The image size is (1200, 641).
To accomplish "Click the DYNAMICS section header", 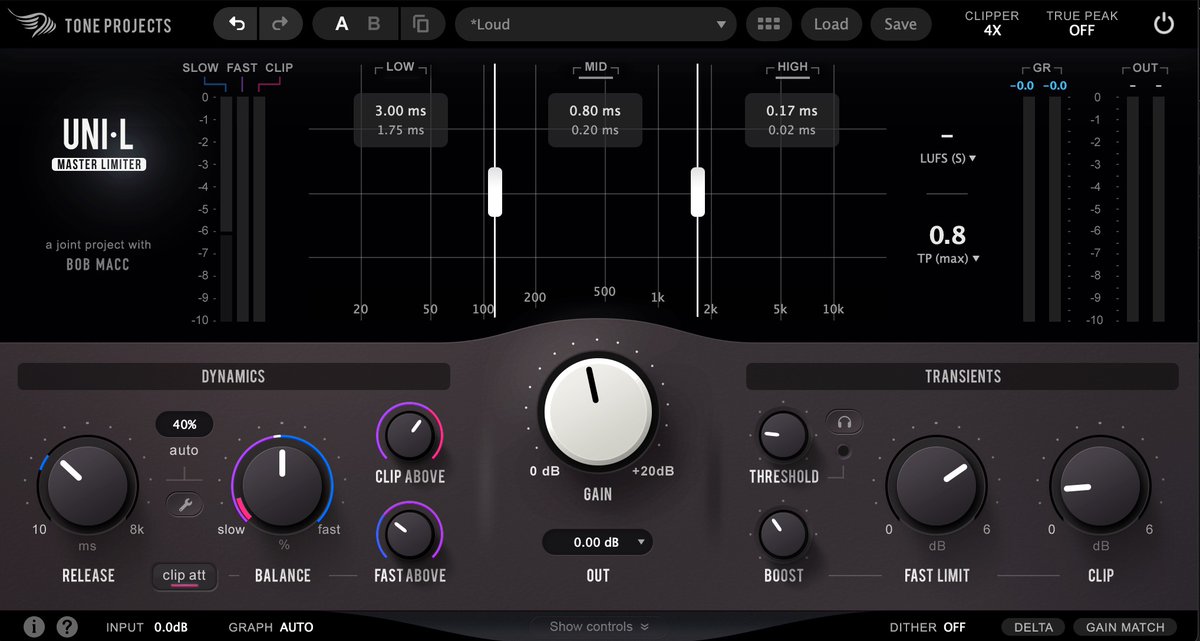I will 233,376.
